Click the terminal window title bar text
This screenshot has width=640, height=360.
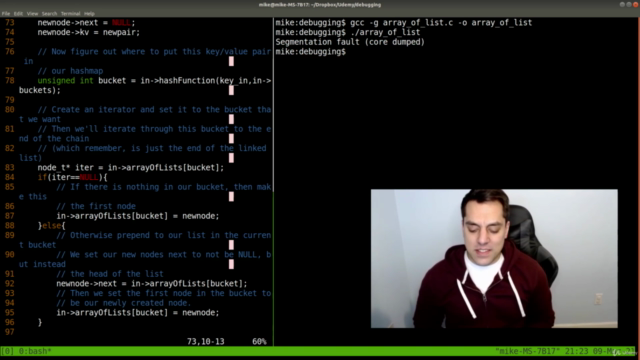[320, 5]
